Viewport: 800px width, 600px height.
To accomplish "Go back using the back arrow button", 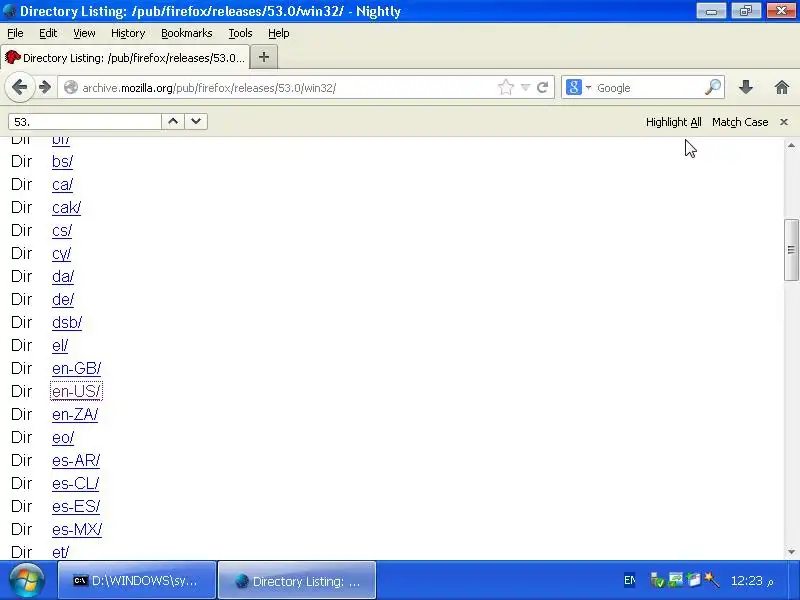I will 19,87.
